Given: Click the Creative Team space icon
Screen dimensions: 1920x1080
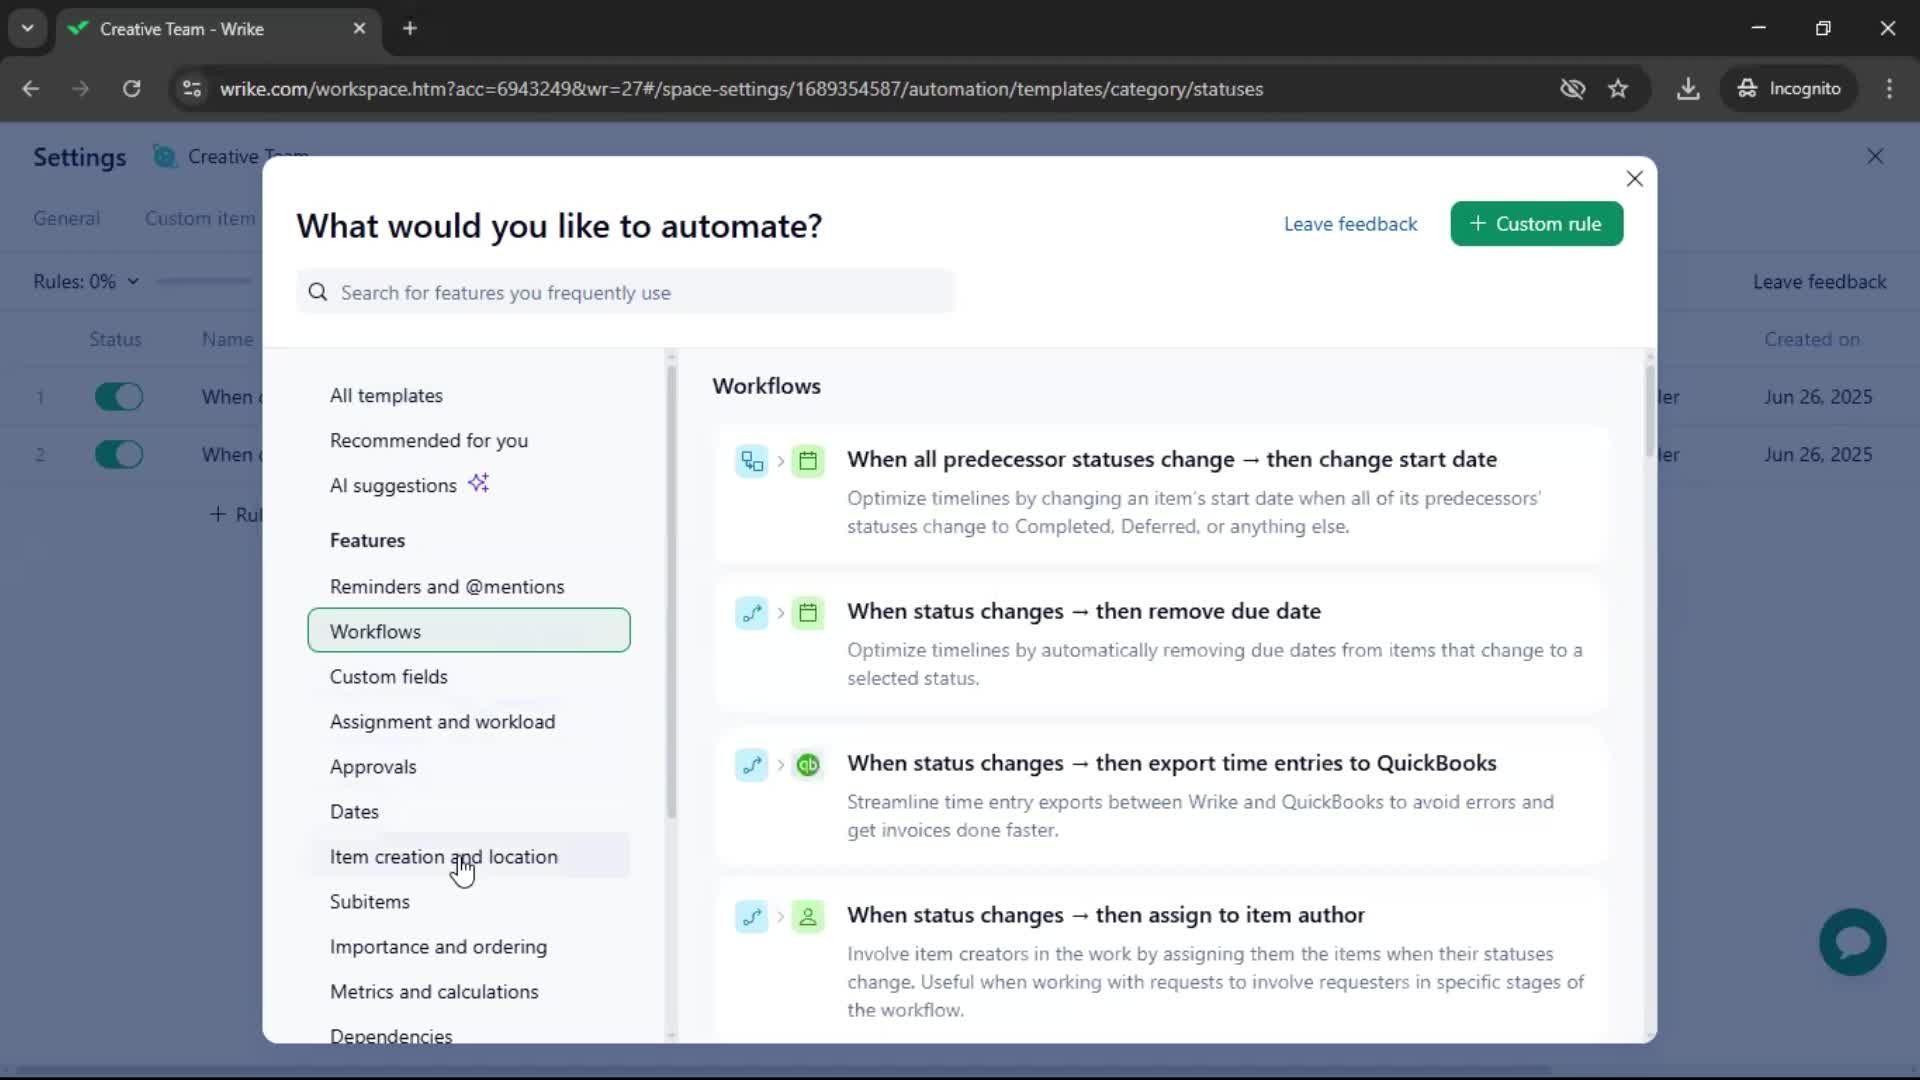Looking at the screenshot, I should pyautogui.click(x=164, y=157).
